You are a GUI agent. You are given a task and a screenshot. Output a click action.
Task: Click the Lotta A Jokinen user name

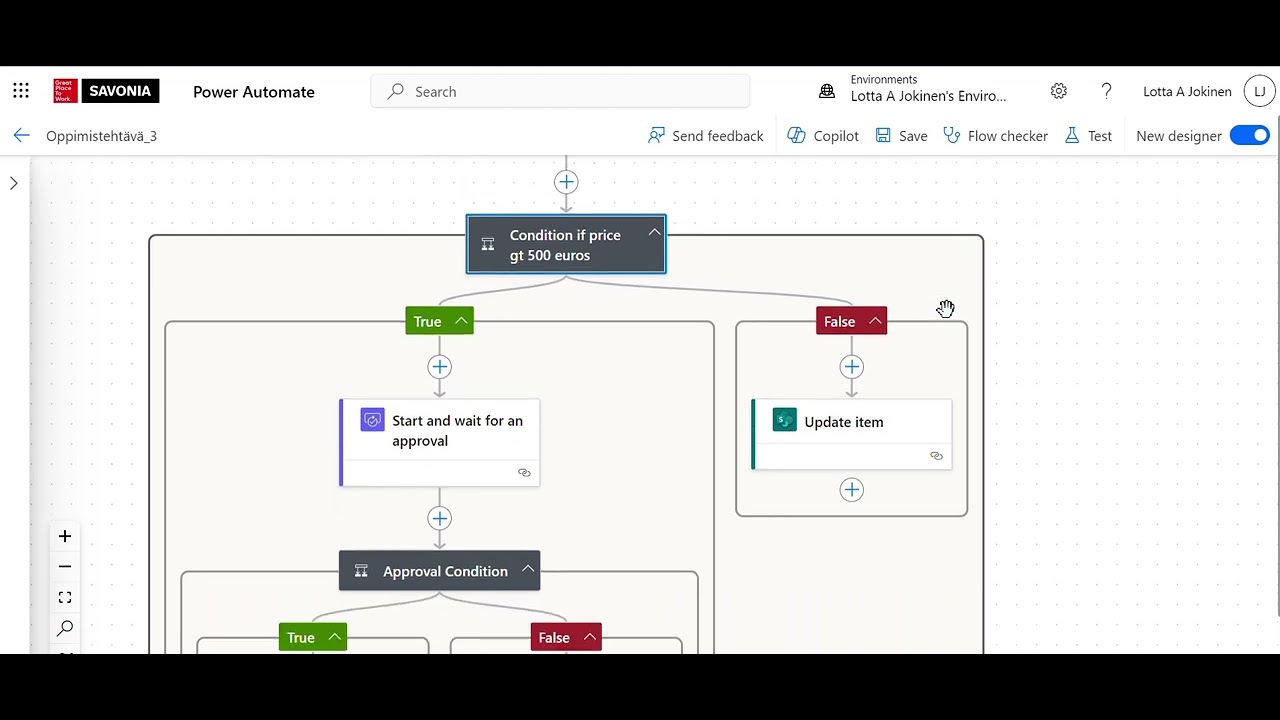1187,91
